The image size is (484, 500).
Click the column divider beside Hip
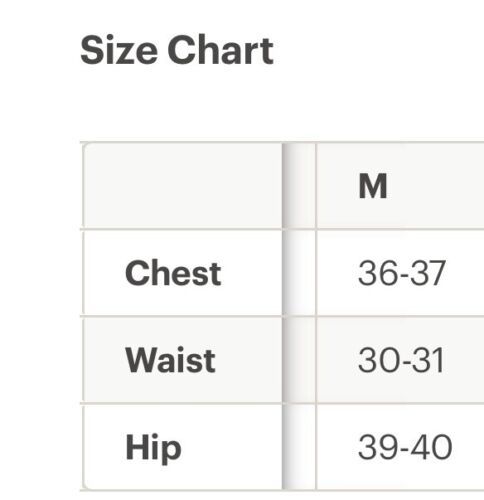pyautogui.click(x=299, y=447)
